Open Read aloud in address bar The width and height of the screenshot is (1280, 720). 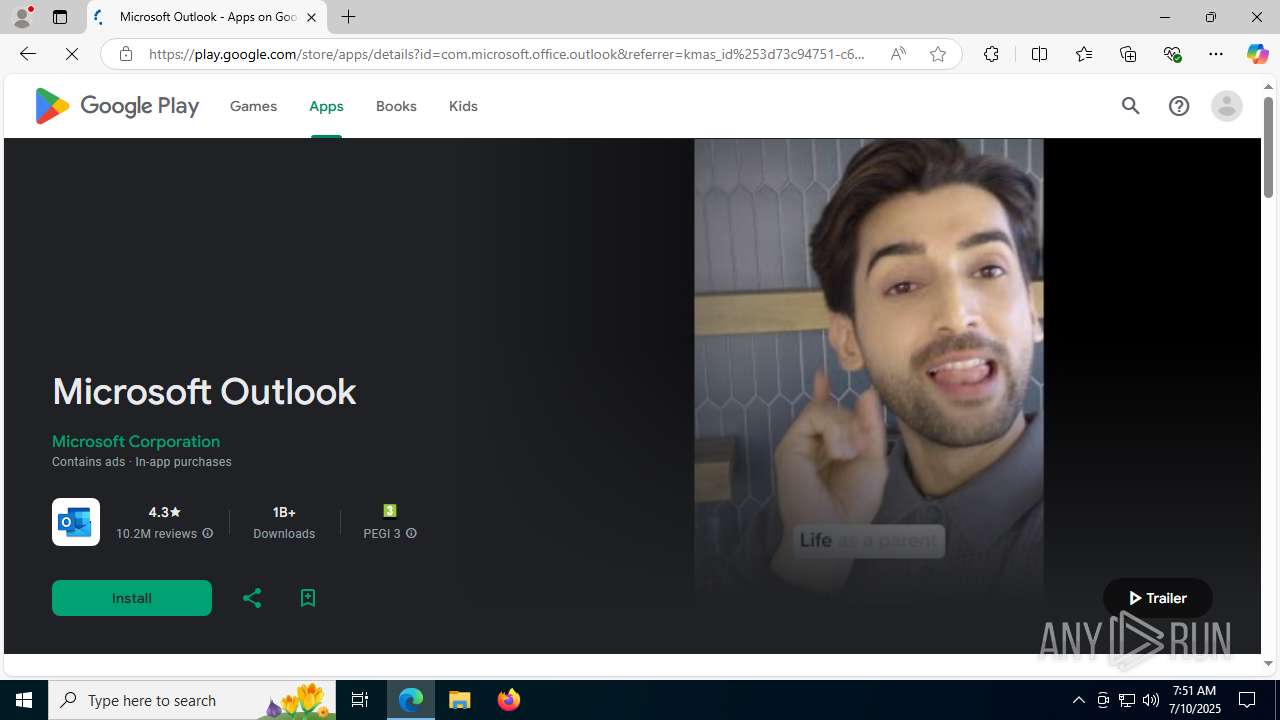(x=898, y=54)
